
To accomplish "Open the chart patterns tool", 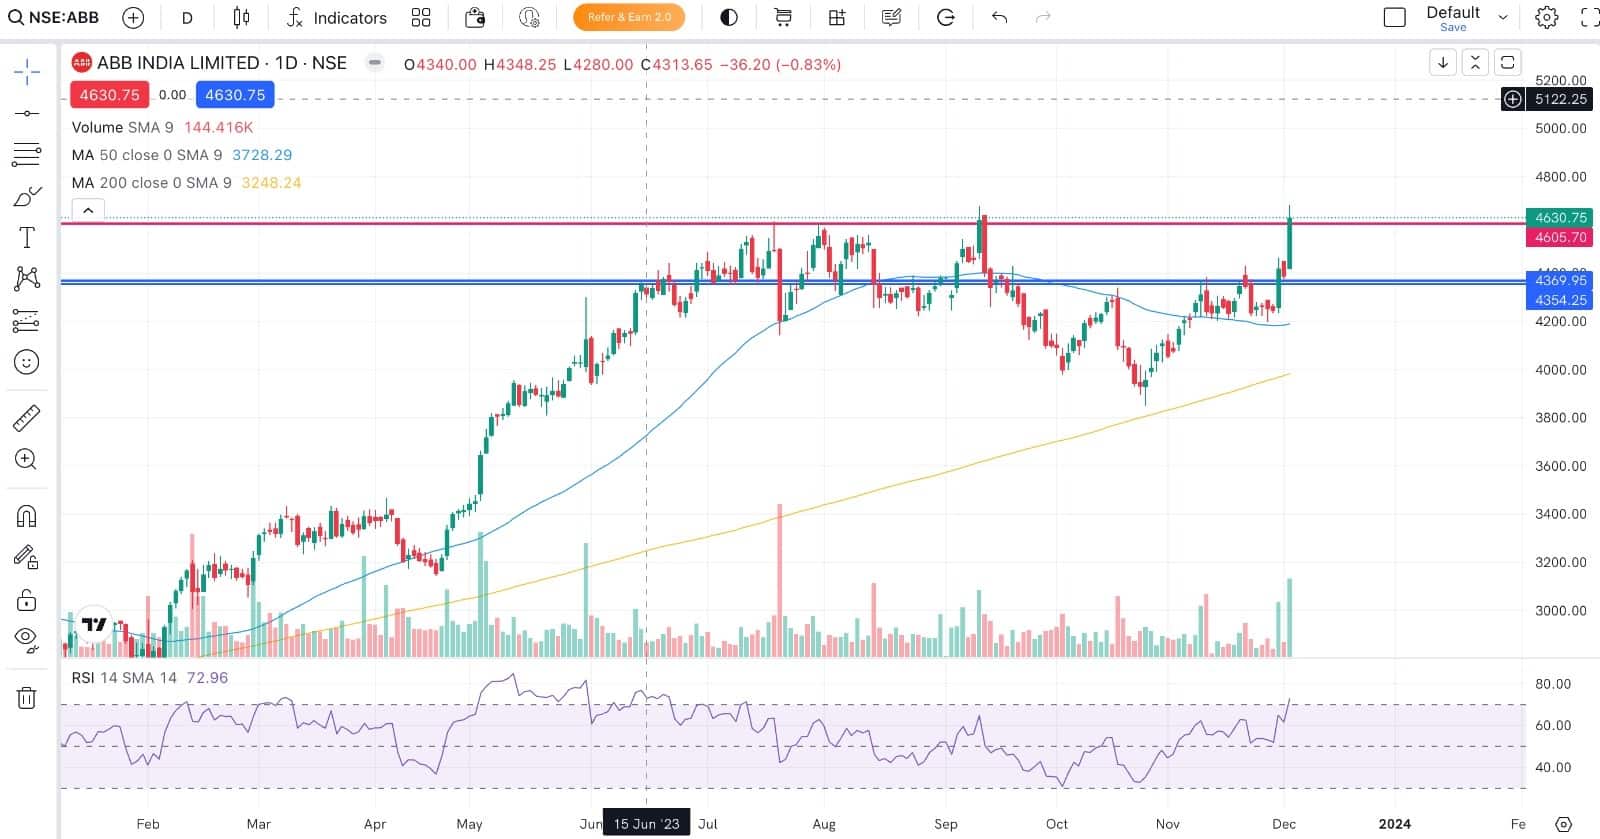I will [27, 278].
